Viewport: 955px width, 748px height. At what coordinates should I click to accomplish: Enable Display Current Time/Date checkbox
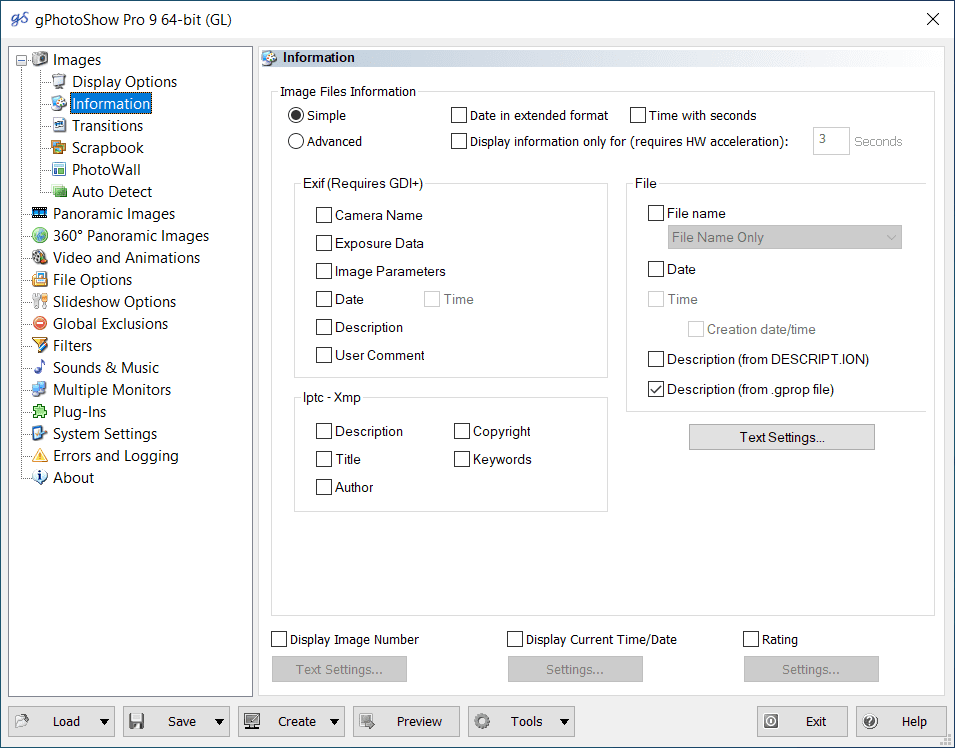(515, 639)
